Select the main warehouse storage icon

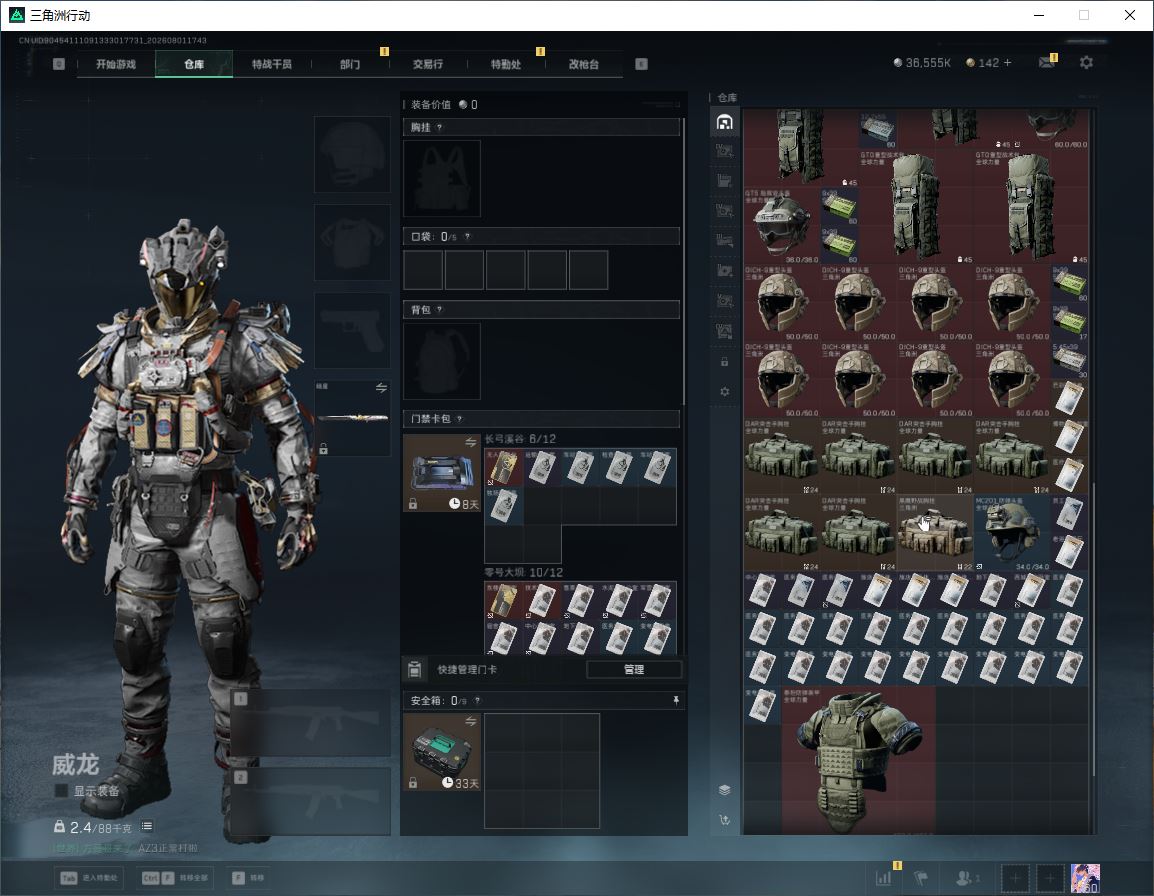point(724,122)
